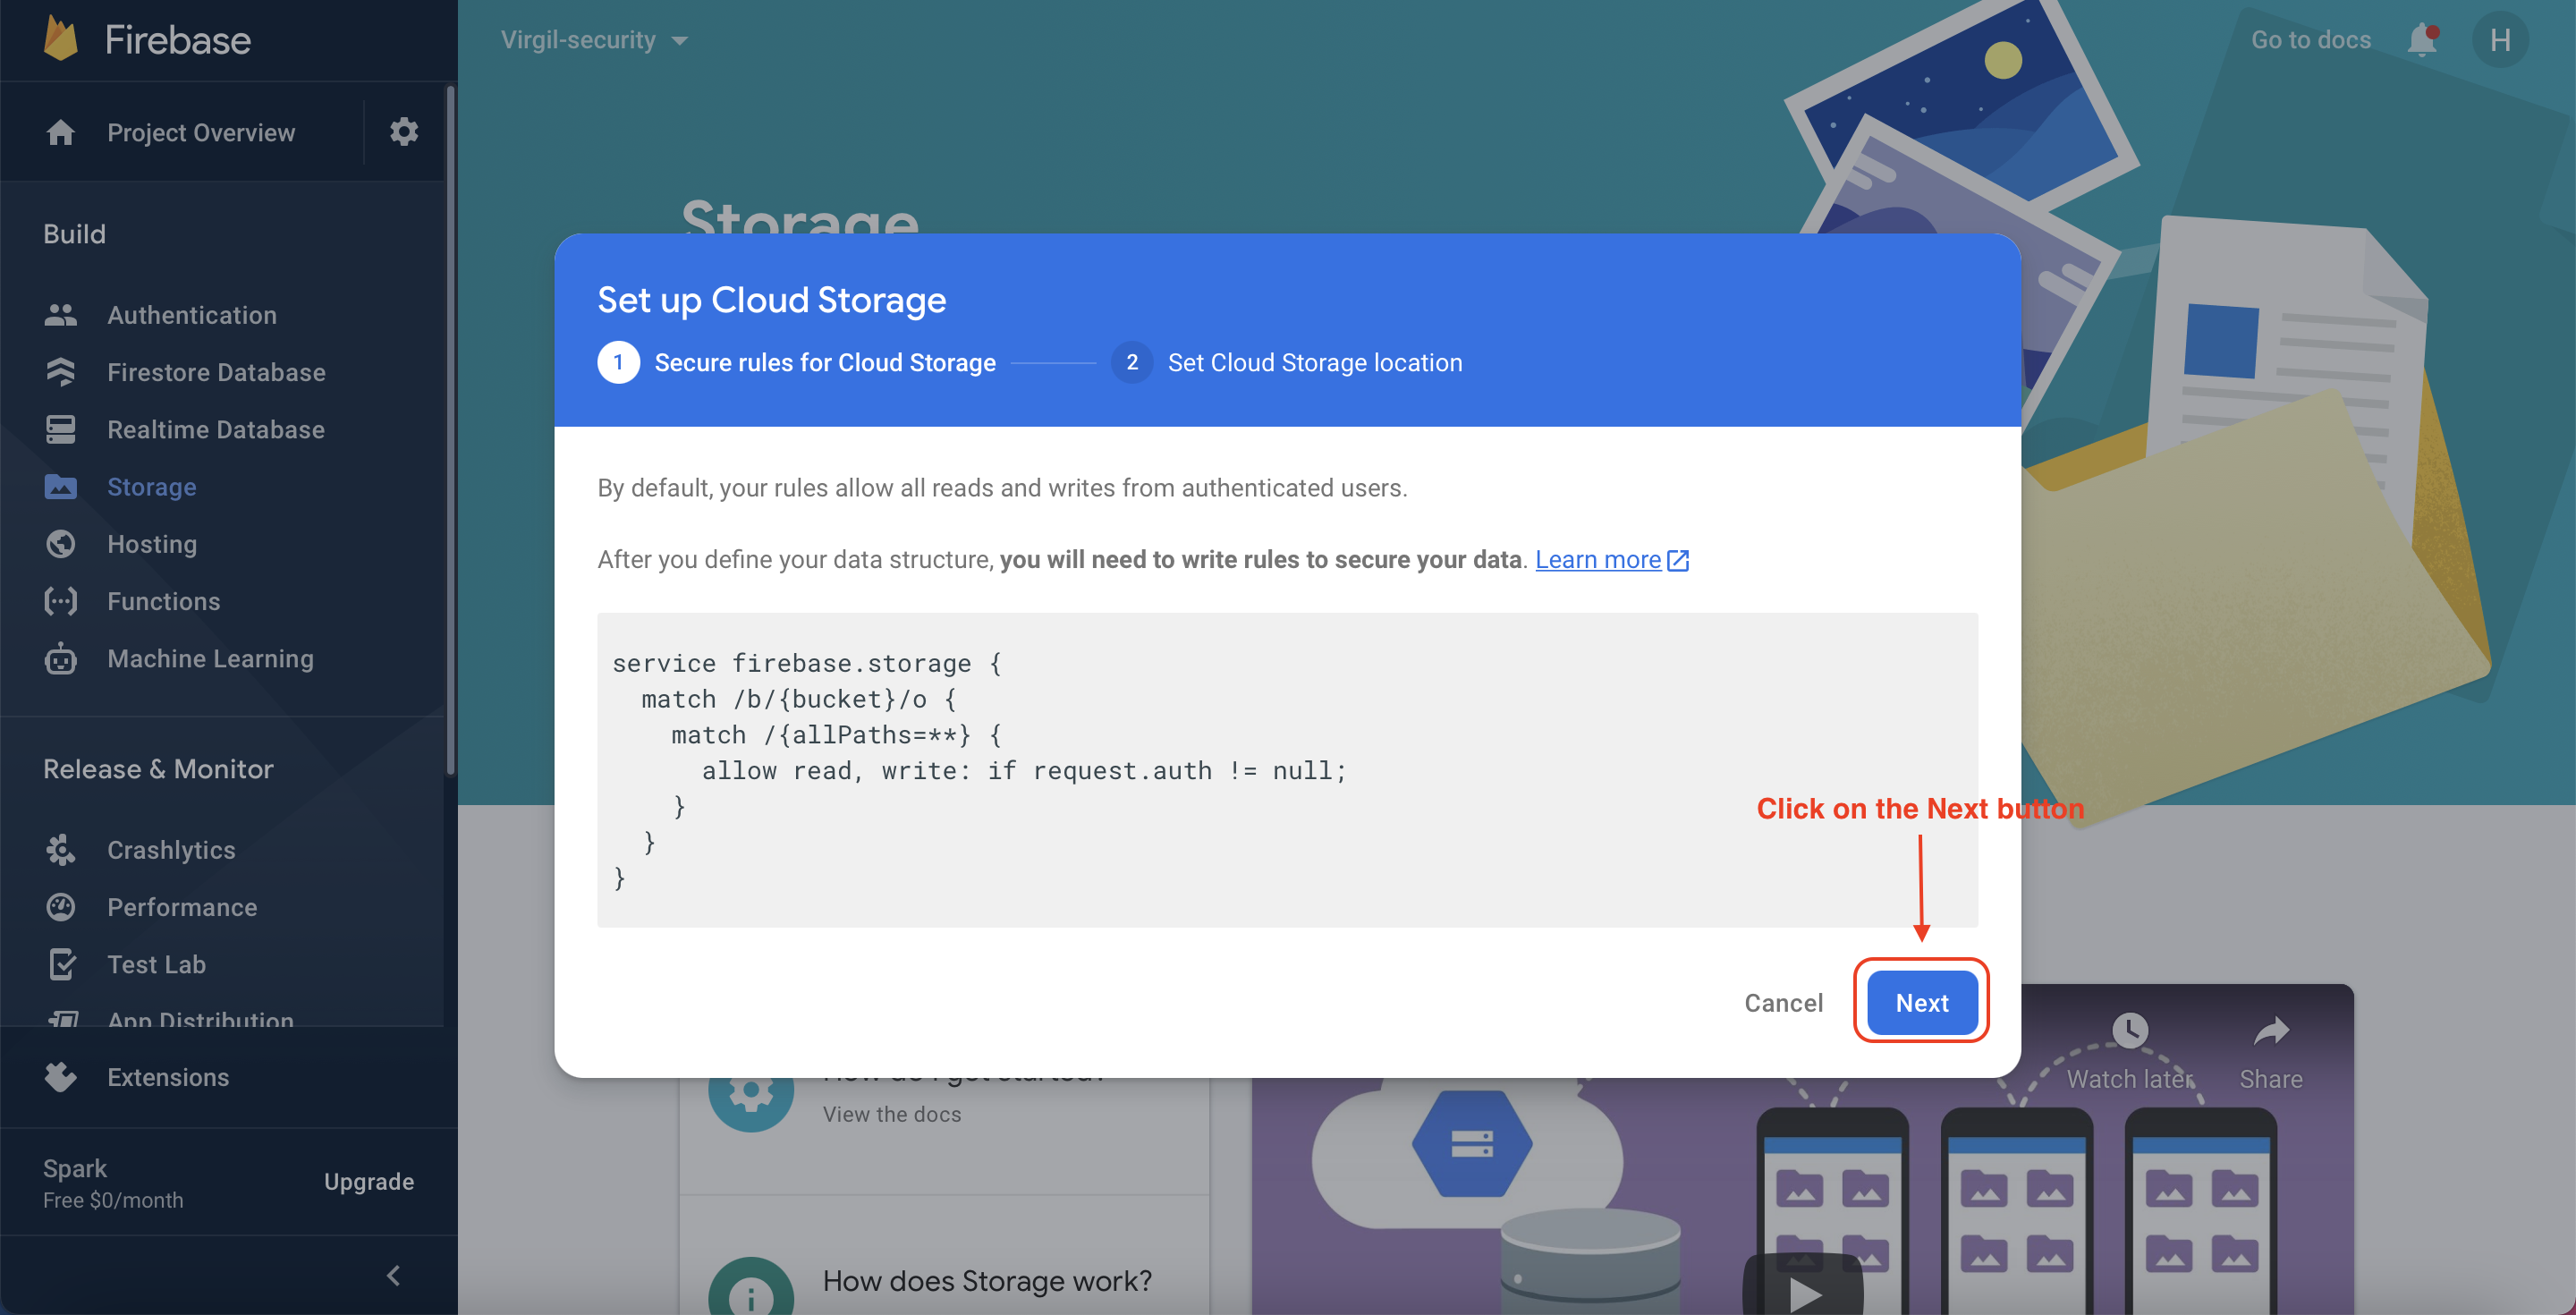Select the Machine Learning sidebar icon

59,657
